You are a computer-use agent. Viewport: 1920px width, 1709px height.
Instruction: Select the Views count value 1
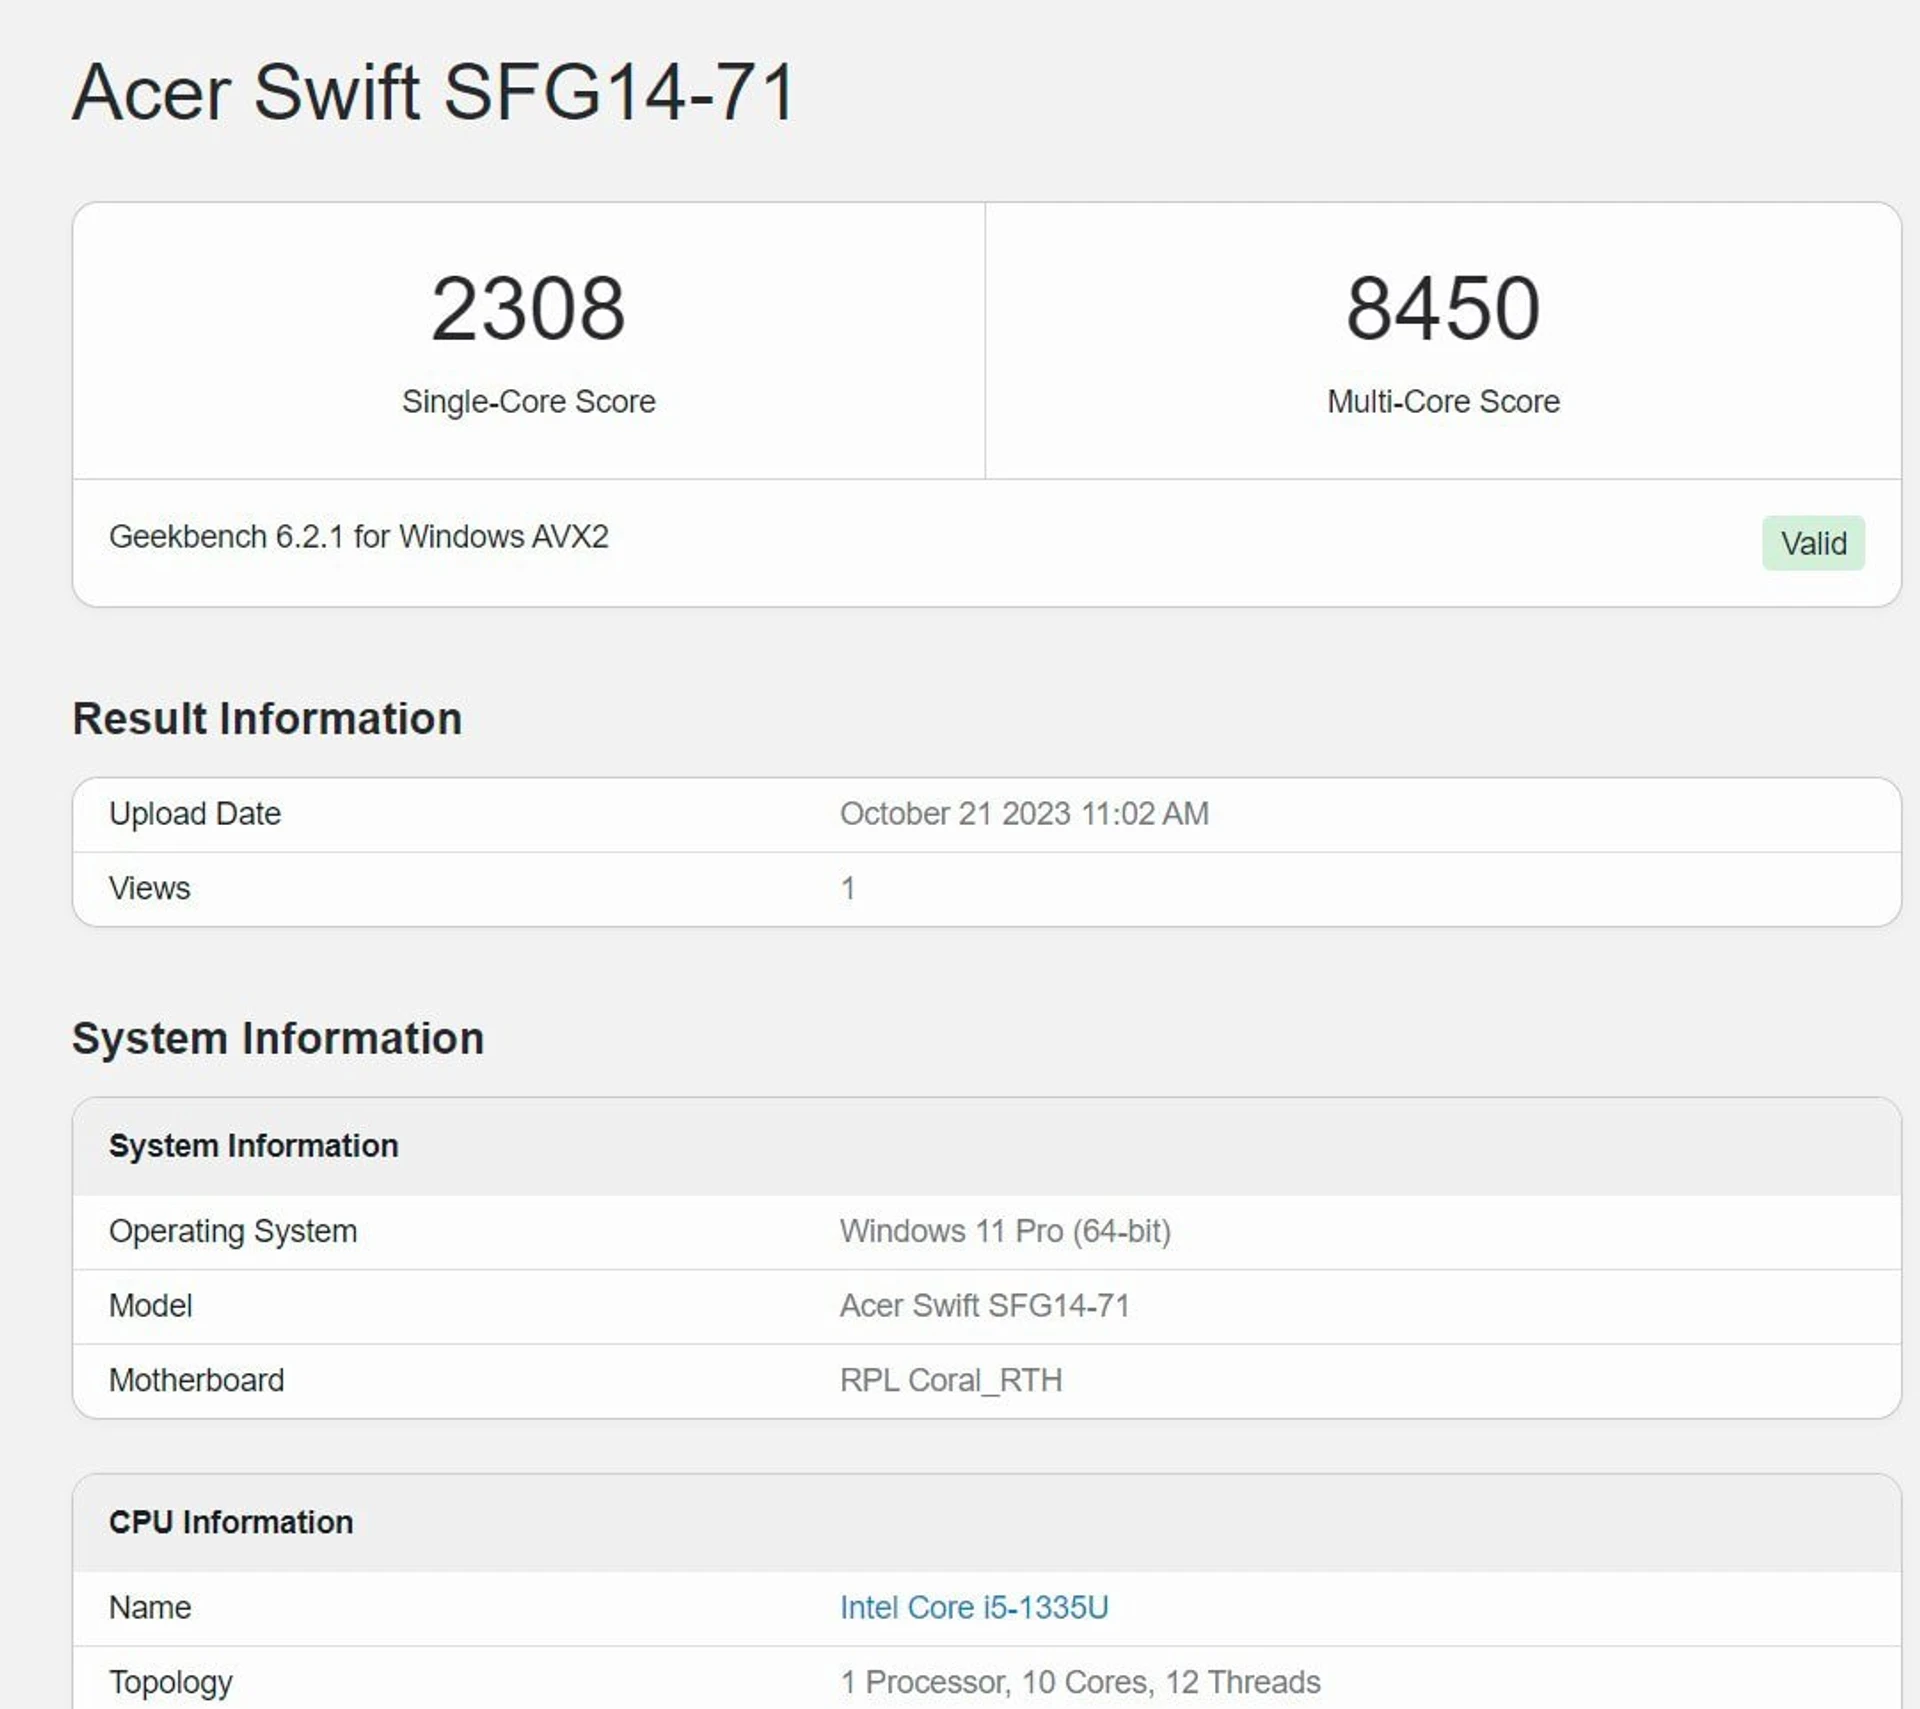[848, 888]
